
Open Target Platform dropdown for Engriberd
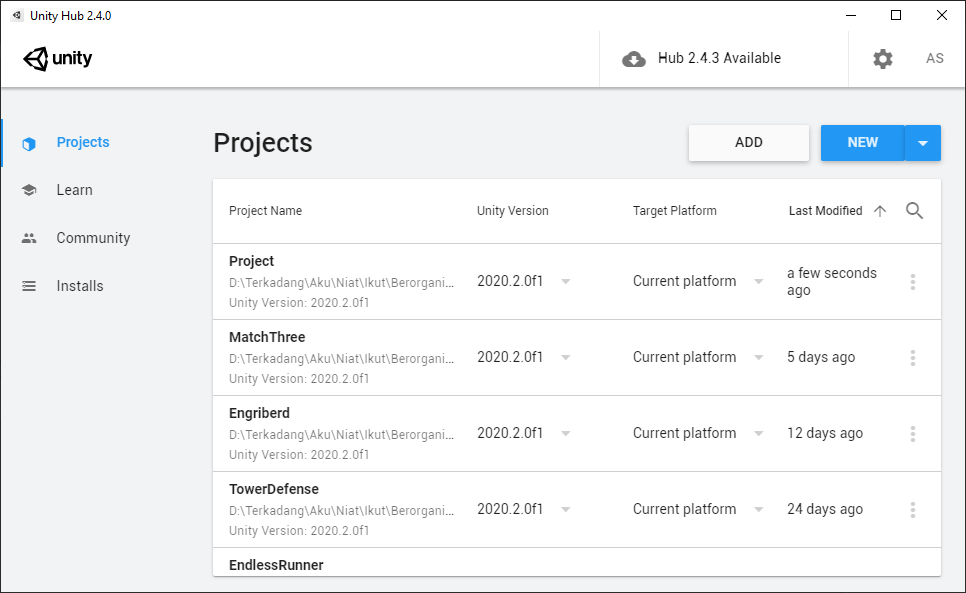click(758, 434)
